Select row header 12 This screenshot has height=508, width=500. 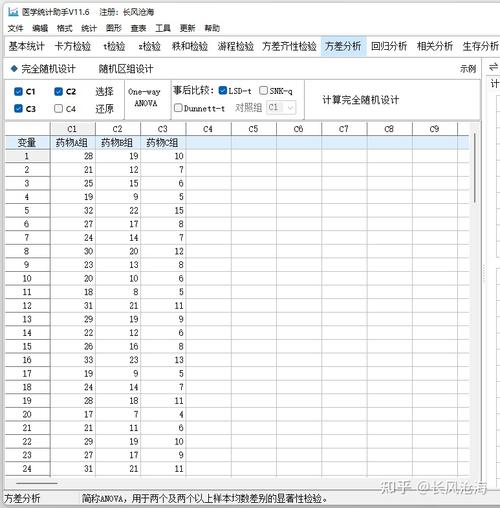[27, 305]
